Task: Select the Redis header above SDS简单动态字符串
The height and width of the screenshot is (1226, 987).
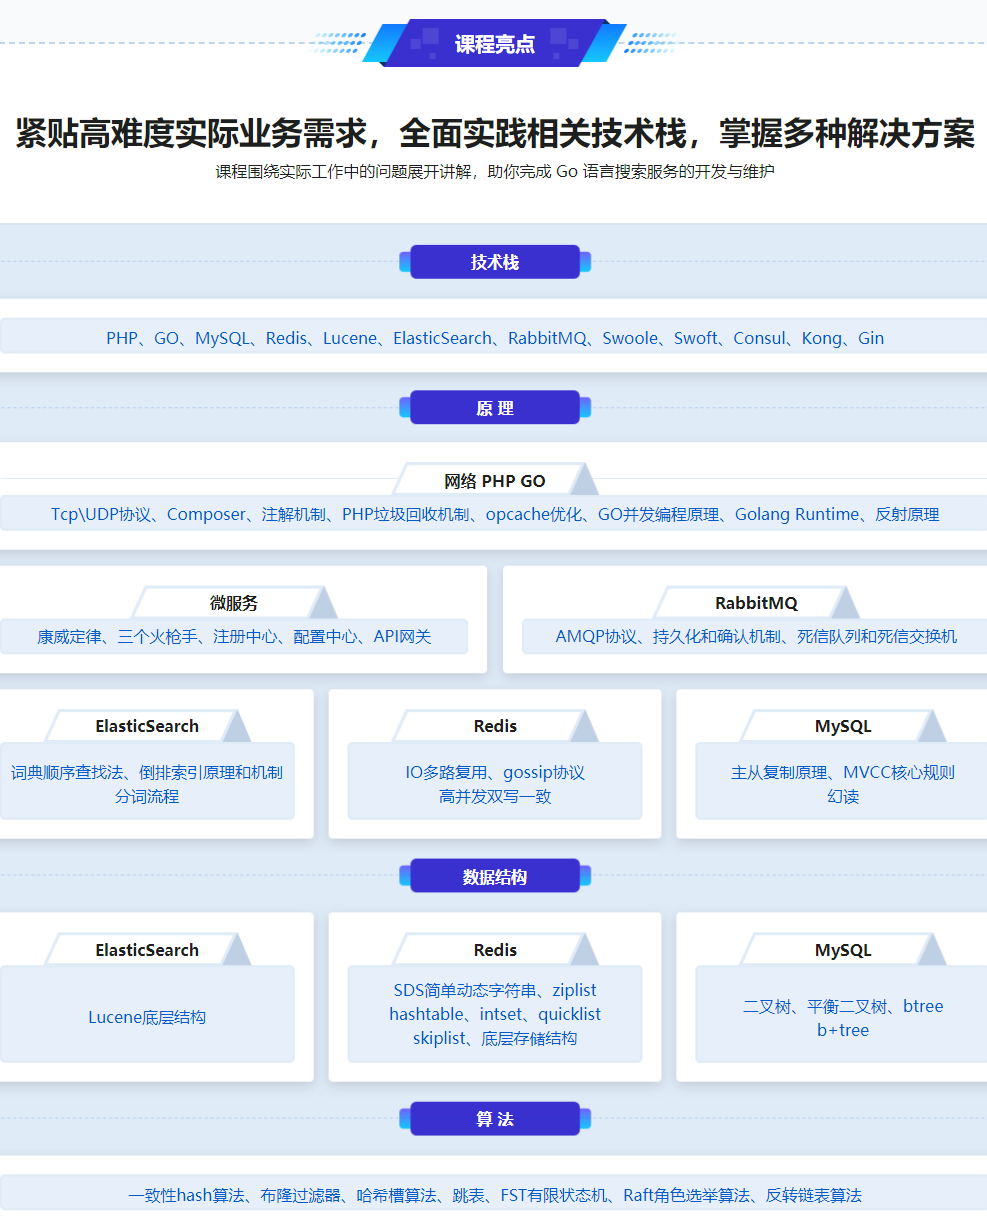Action: click(x=495, y=950)
